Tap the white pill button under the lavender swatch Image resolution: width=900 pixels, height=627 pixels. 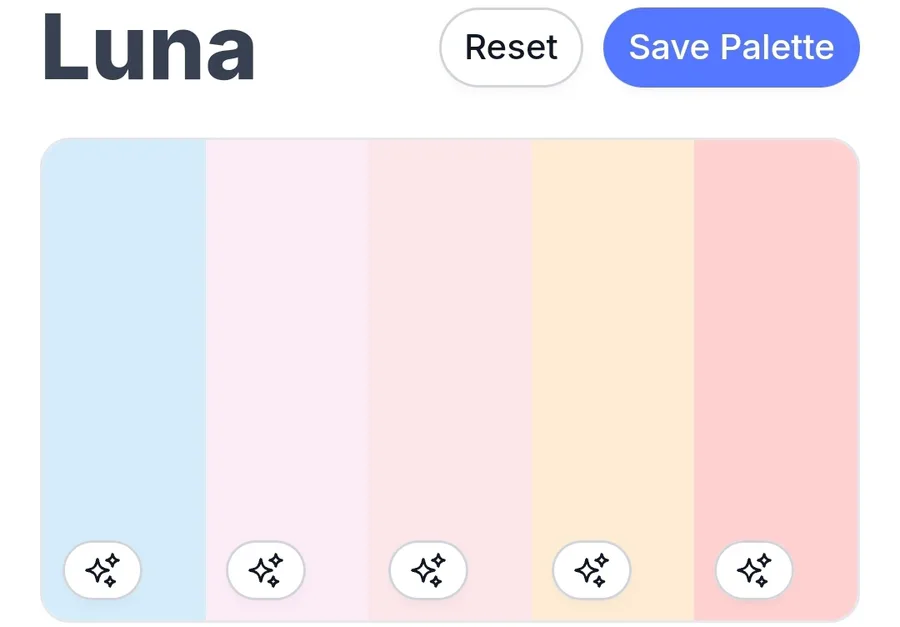click(x=265, y=570)
